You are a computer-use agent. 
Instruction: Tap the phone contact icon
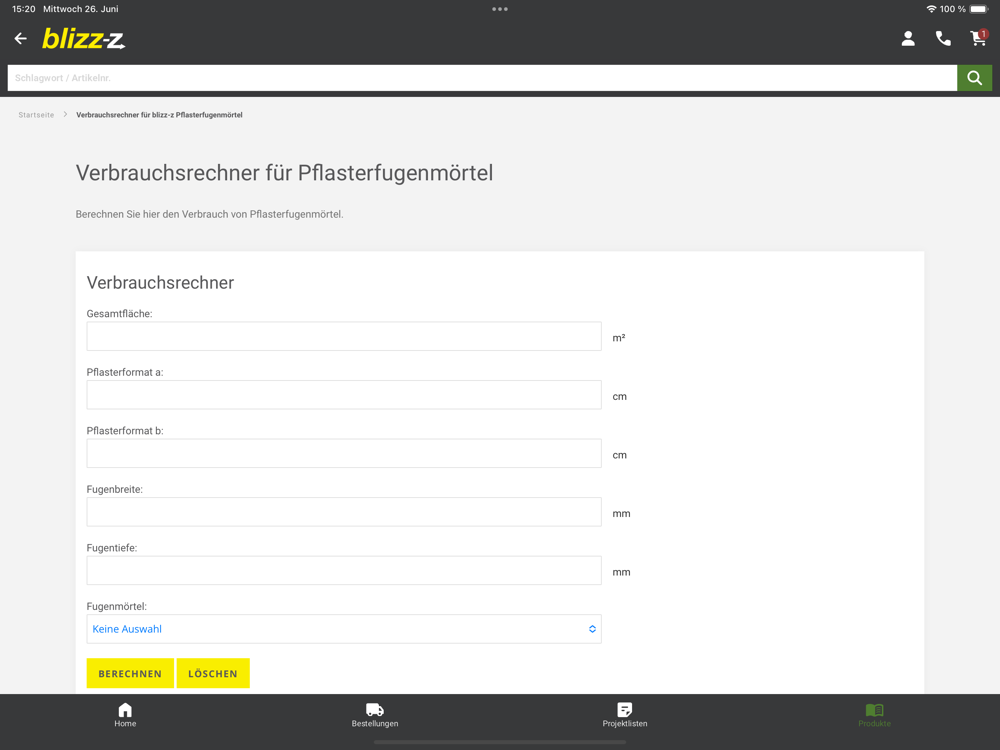click(x=943, y=39)
